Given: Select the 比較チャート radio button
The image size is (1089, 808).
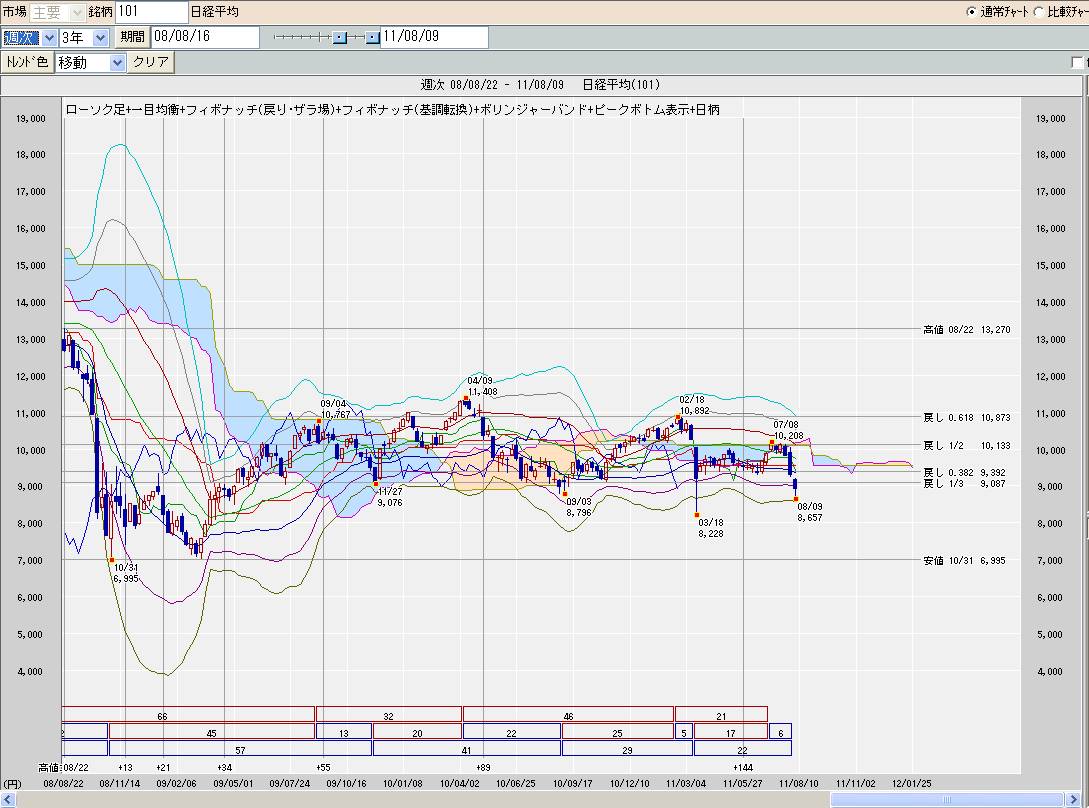Looking at the screenshot, I should click(1039, 12).
